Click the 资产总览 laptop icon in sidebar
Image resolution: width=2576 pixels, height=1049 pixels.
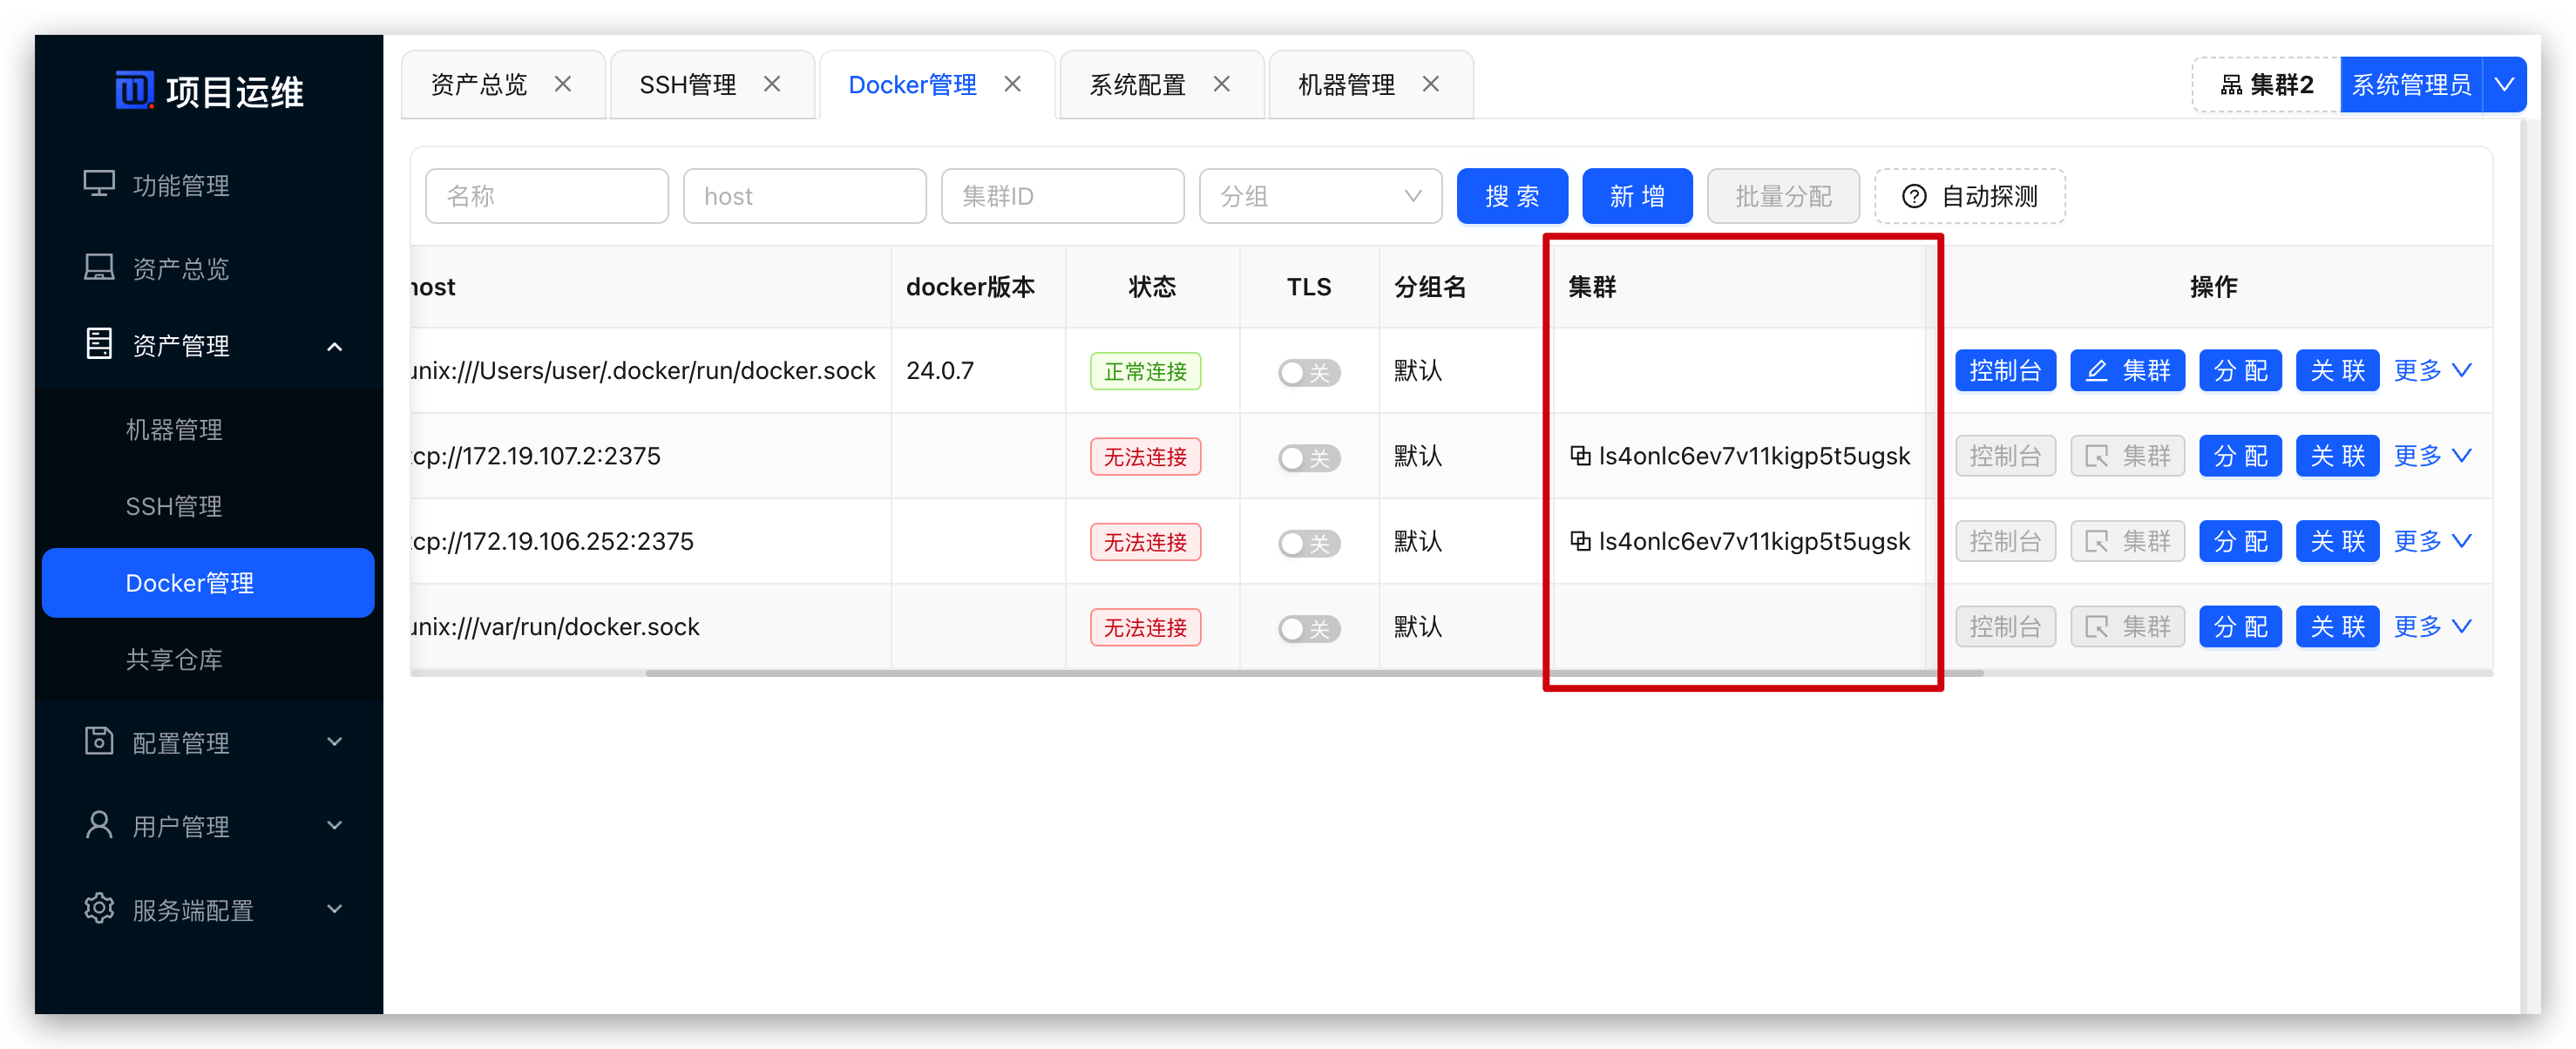[98, 267]
